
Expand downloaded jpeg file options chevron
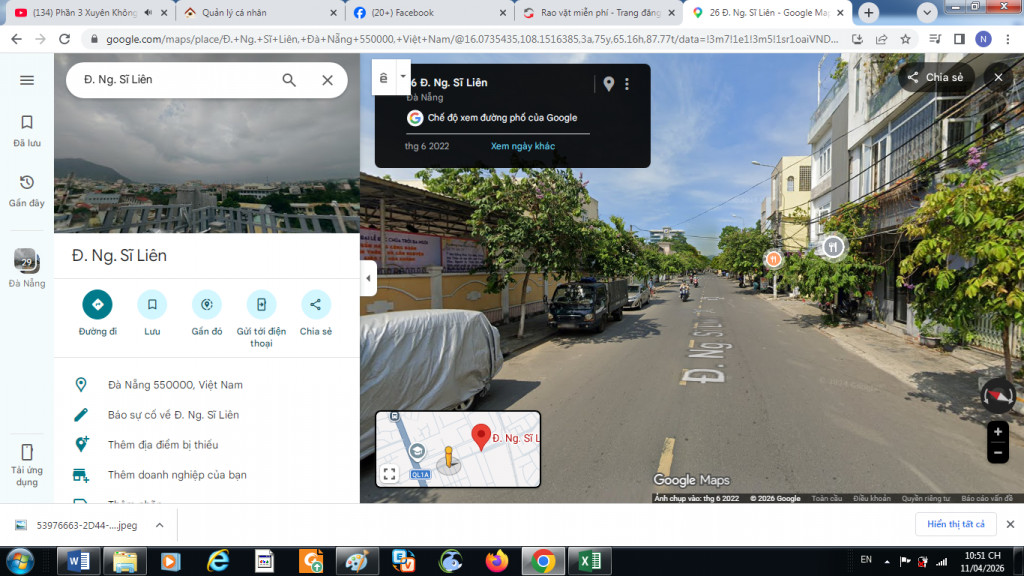(x=159, y=524)
